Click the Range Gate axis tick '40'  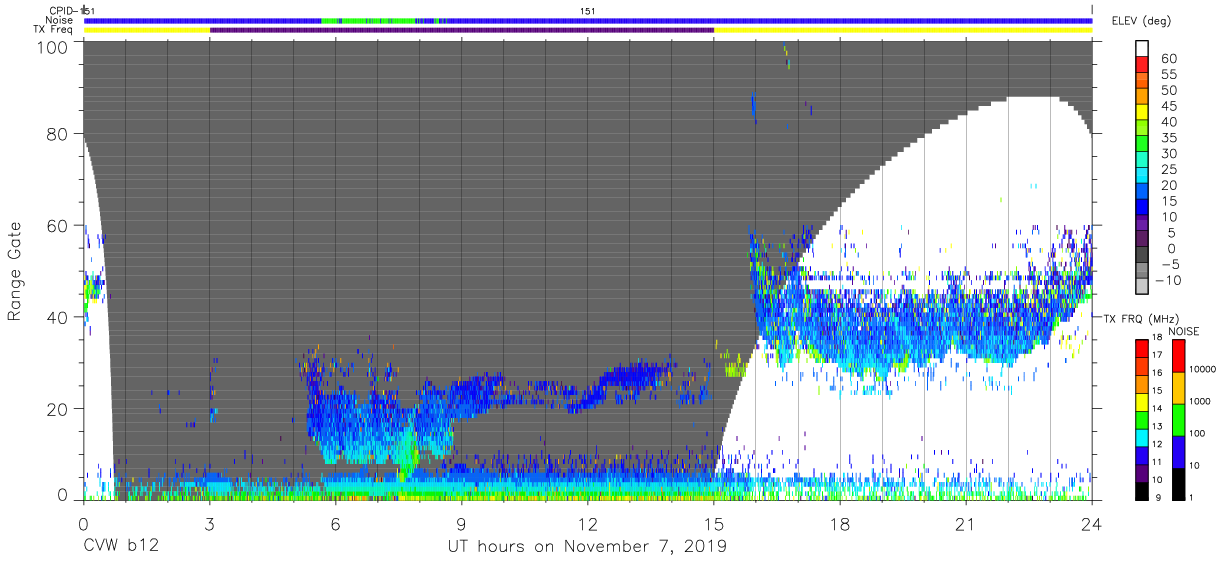pyautogui.click(x=59, y=317)
